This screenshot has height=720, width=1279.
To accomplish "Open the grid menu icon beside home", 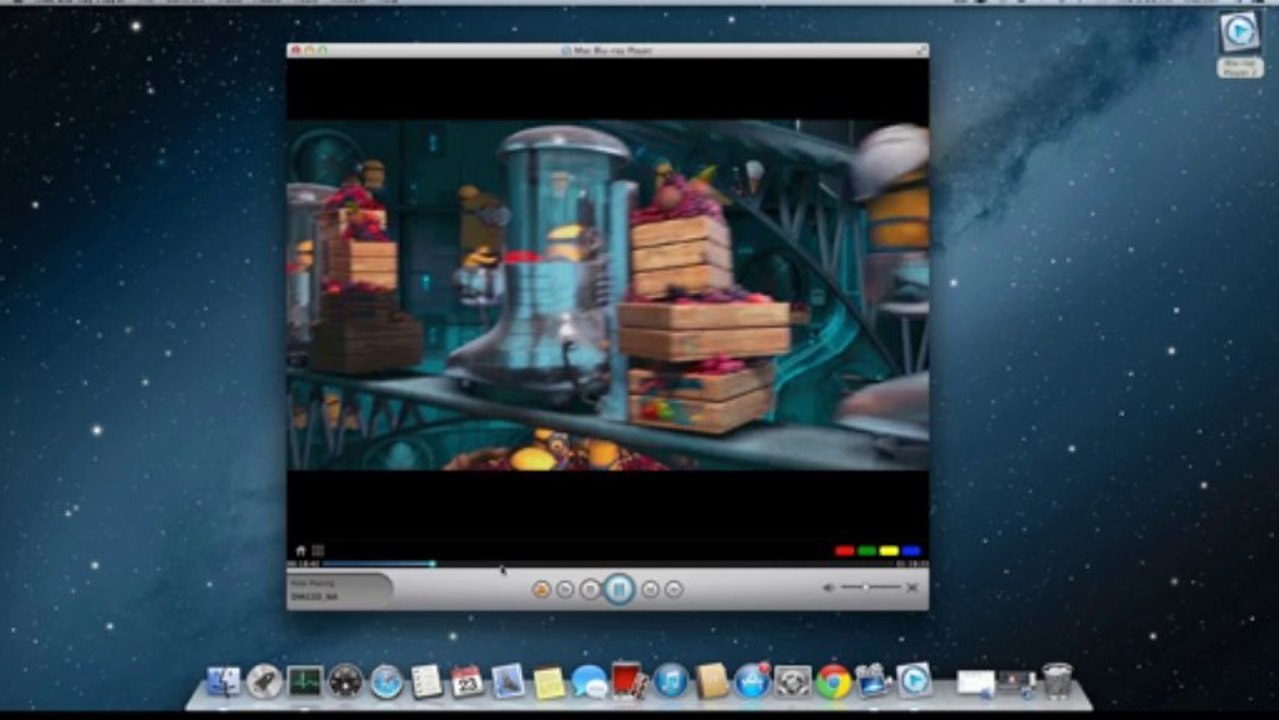I will [x=318, y=550].
